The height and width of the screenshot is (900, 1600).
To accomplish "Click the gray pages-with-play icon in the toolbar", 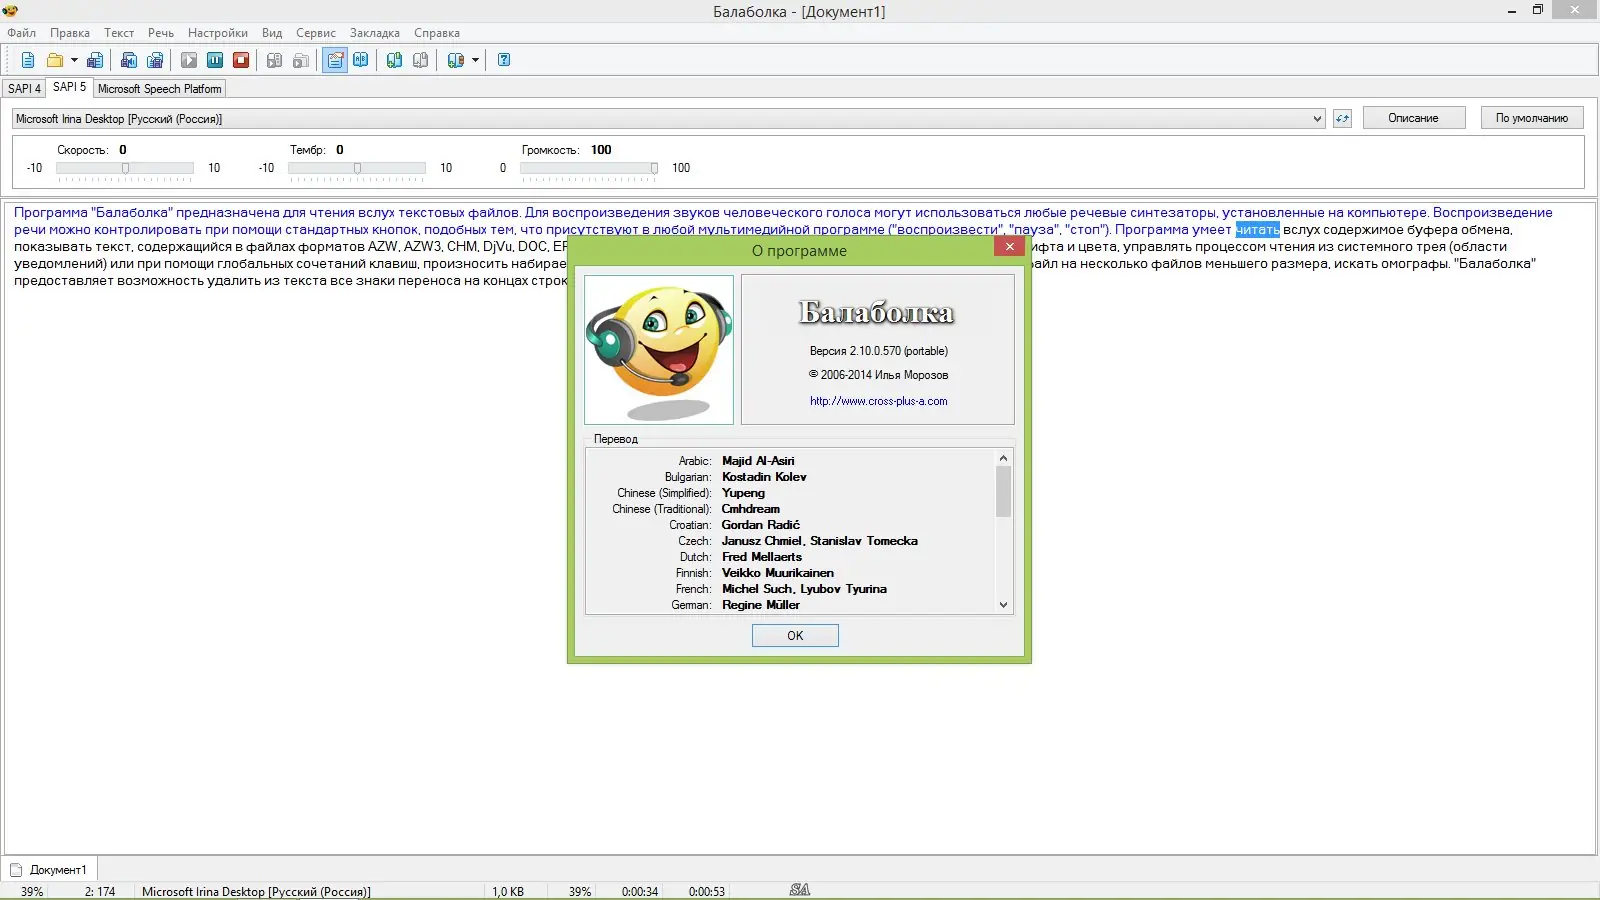I will 301,60.
